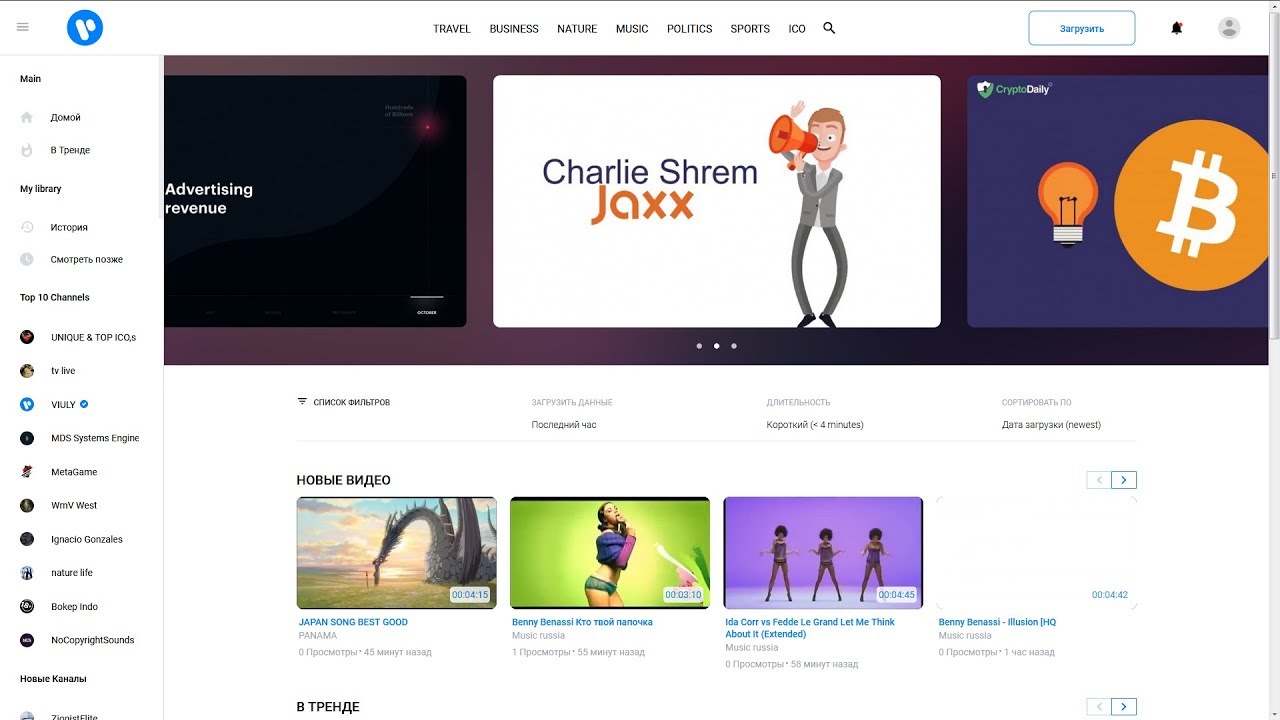The height and width of the screenshot is (720, 1280).
Task: Open Advertising revenue banner slide
Action: pyautogui.click(x=315, y=201)
